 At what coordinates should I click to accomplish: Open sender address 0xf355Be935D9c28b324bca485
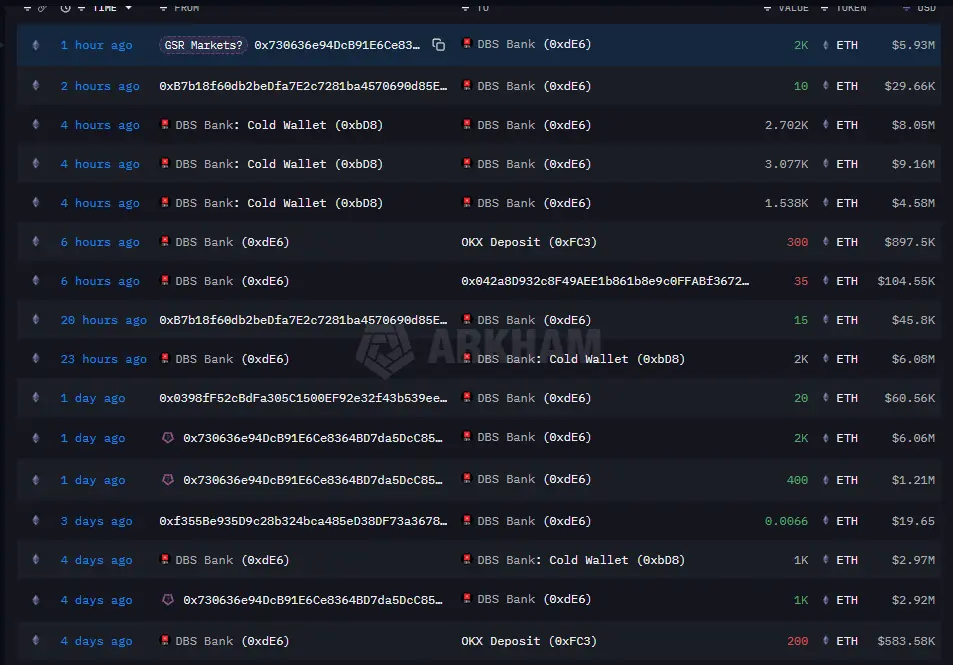point(303,521)
